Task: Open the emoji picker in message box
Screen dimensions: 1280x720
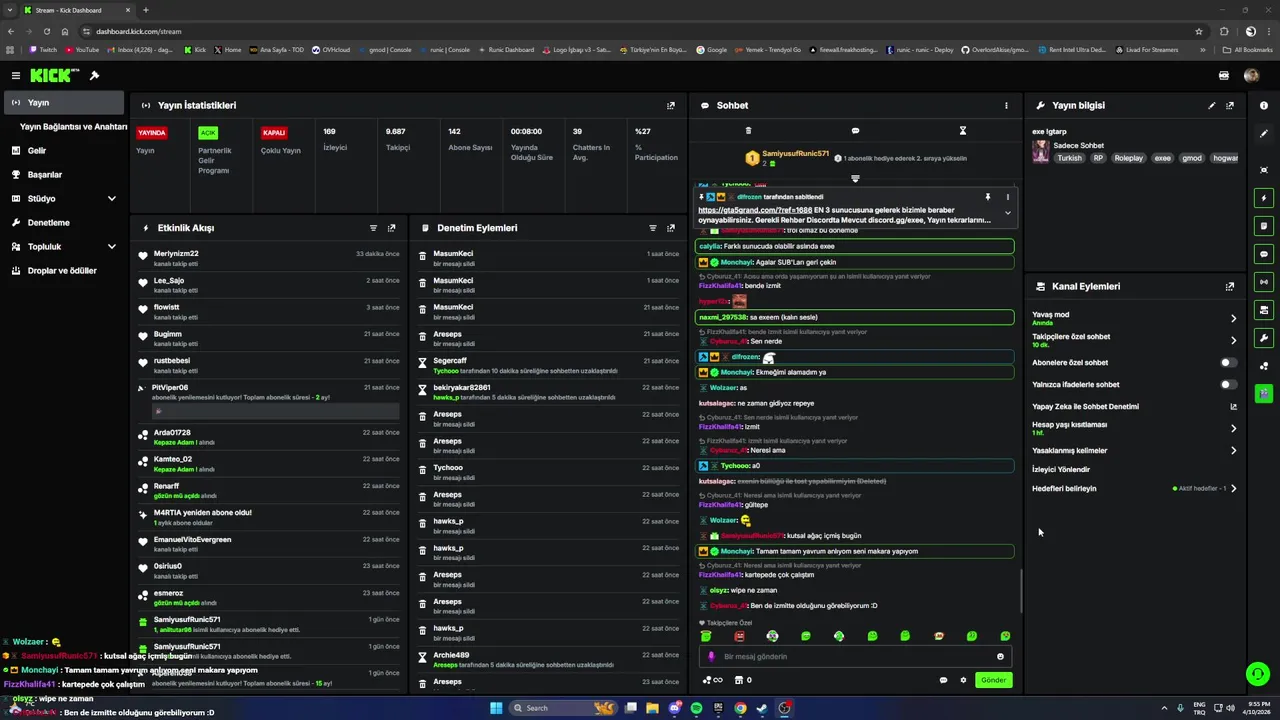Action: 1000,657
